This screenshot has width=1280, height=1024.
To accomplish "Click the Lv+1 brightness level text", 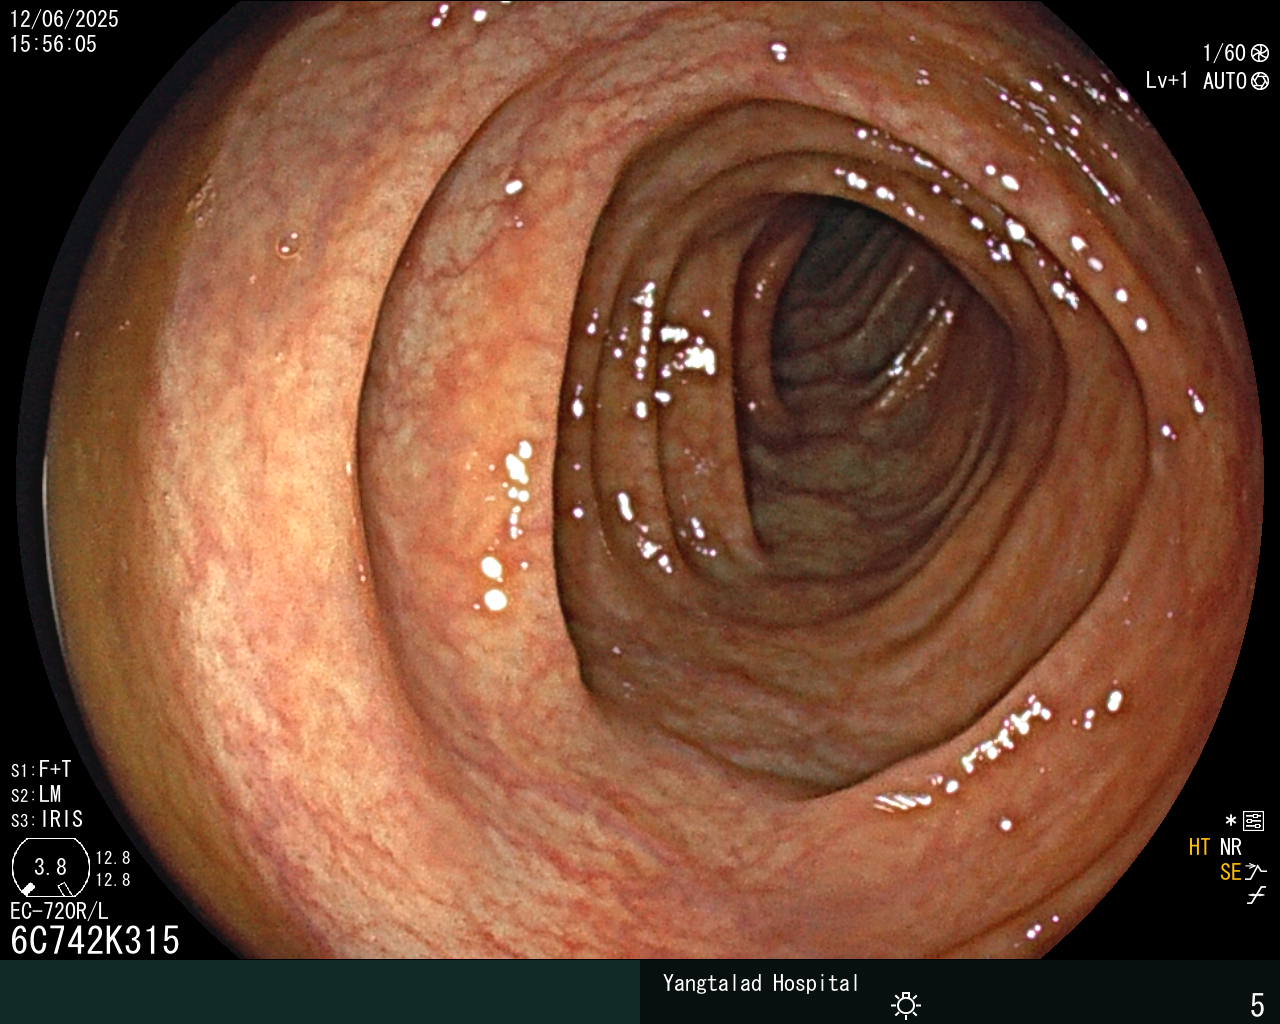I will [1167, 81].
